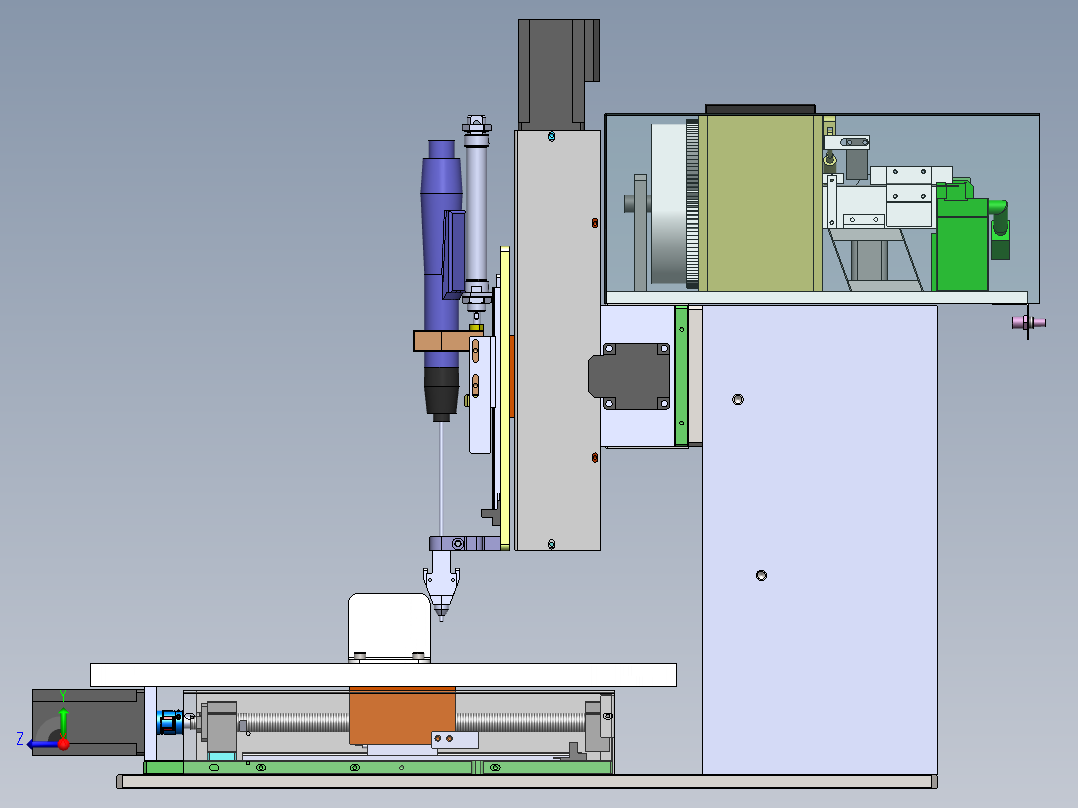Select the white workpiece block on the table
The width and height of the screenshot is (1078, 808).
389,626
